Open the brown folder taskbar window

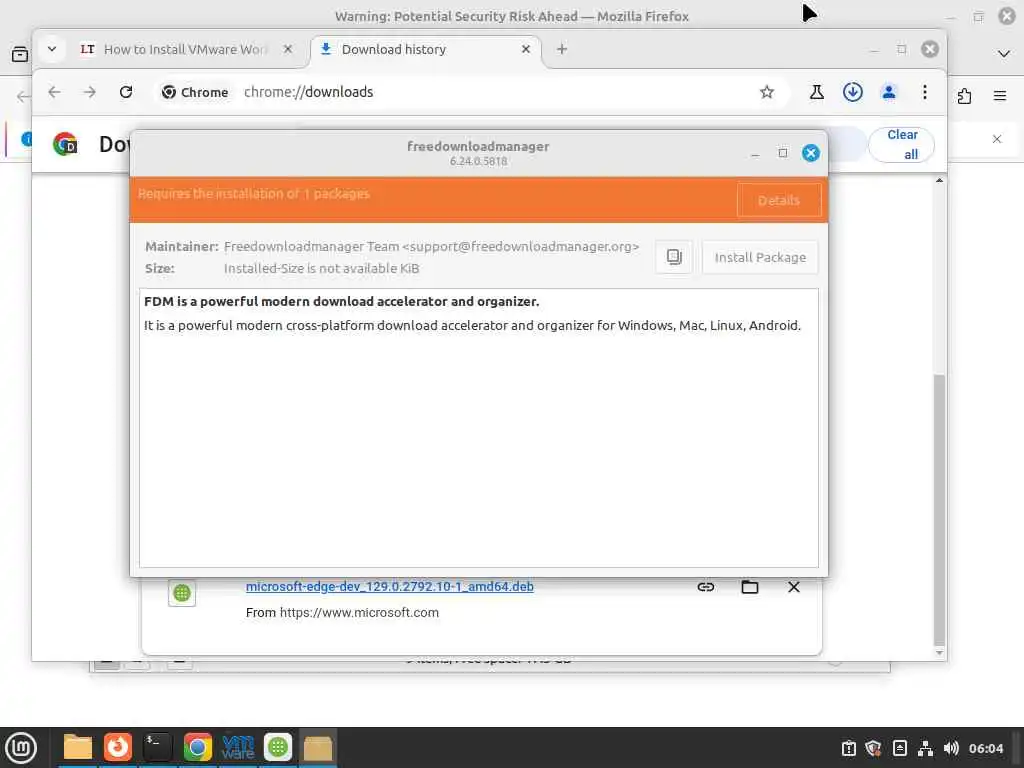[318, 748]
